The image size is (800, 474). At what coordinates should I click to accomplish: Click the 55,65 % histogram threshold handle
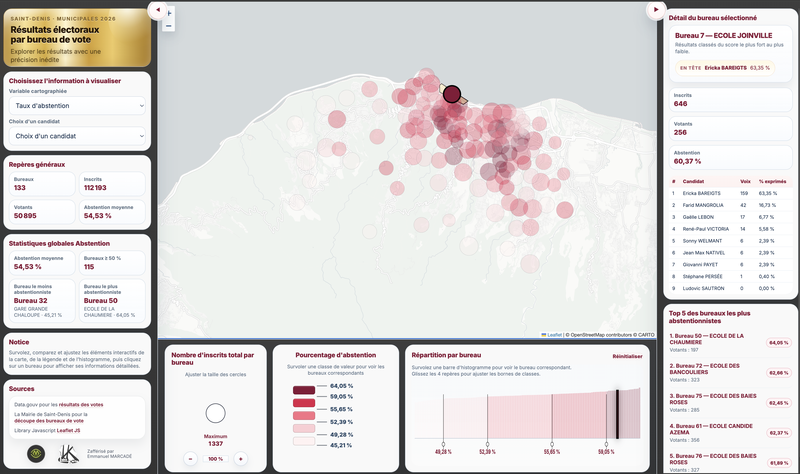pos(553,442)
